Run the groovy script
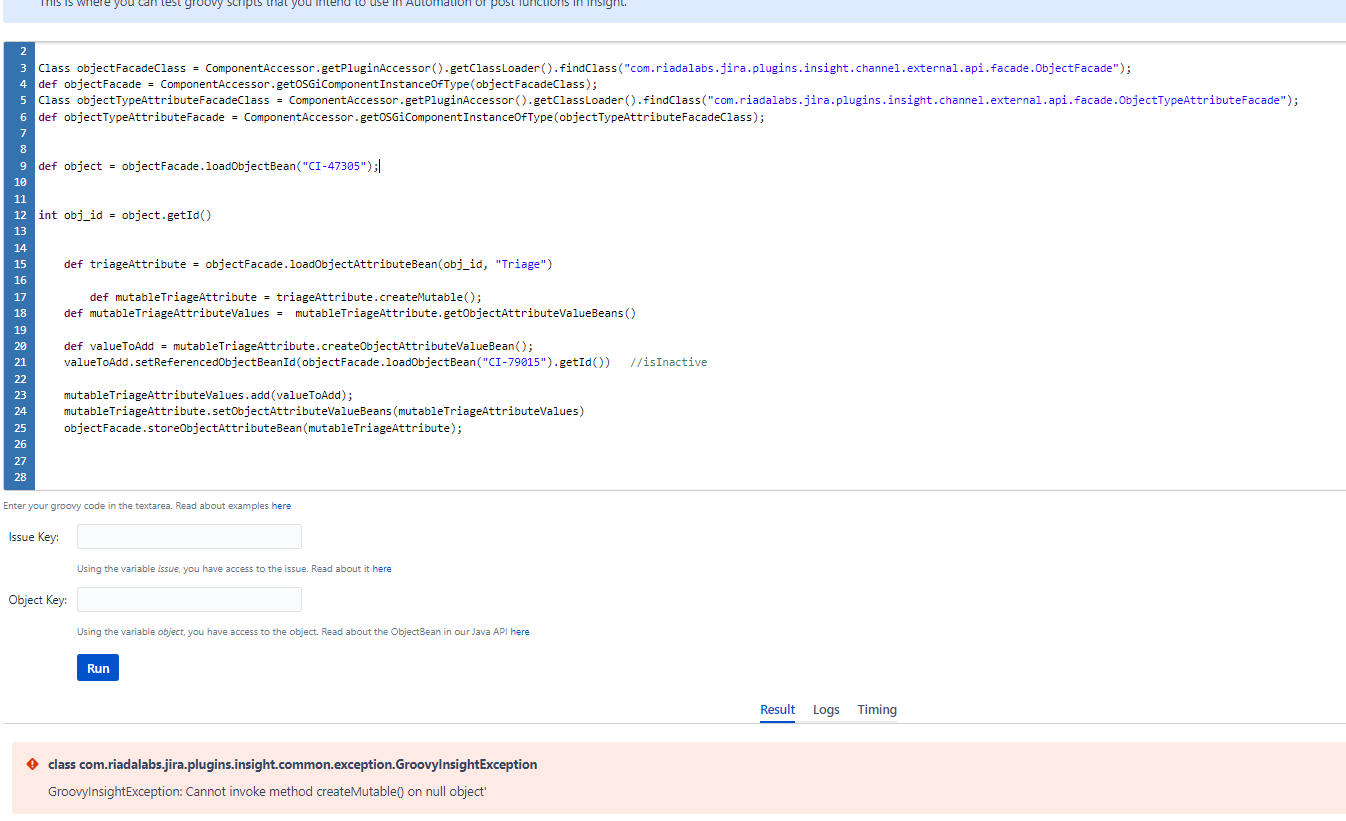This screenshot has height=821, width=1346. coord(98,667)
